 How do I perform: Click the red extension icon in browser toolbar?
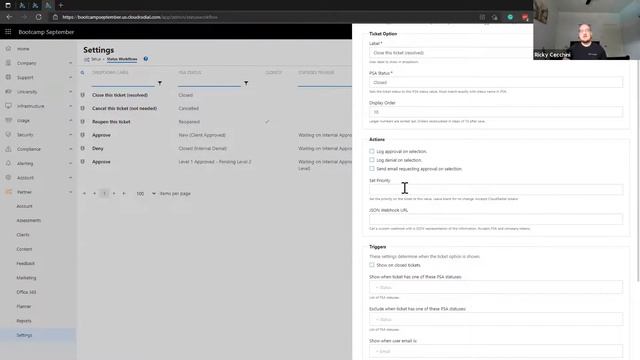click(525, 17)
